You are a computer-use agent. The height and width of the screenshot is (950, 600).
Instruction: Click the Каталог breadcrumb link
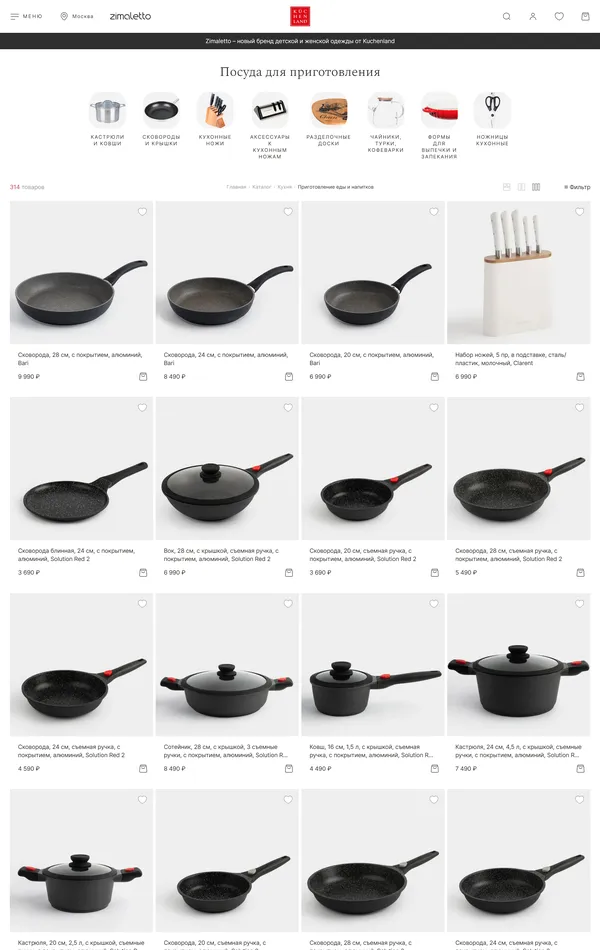262,187
